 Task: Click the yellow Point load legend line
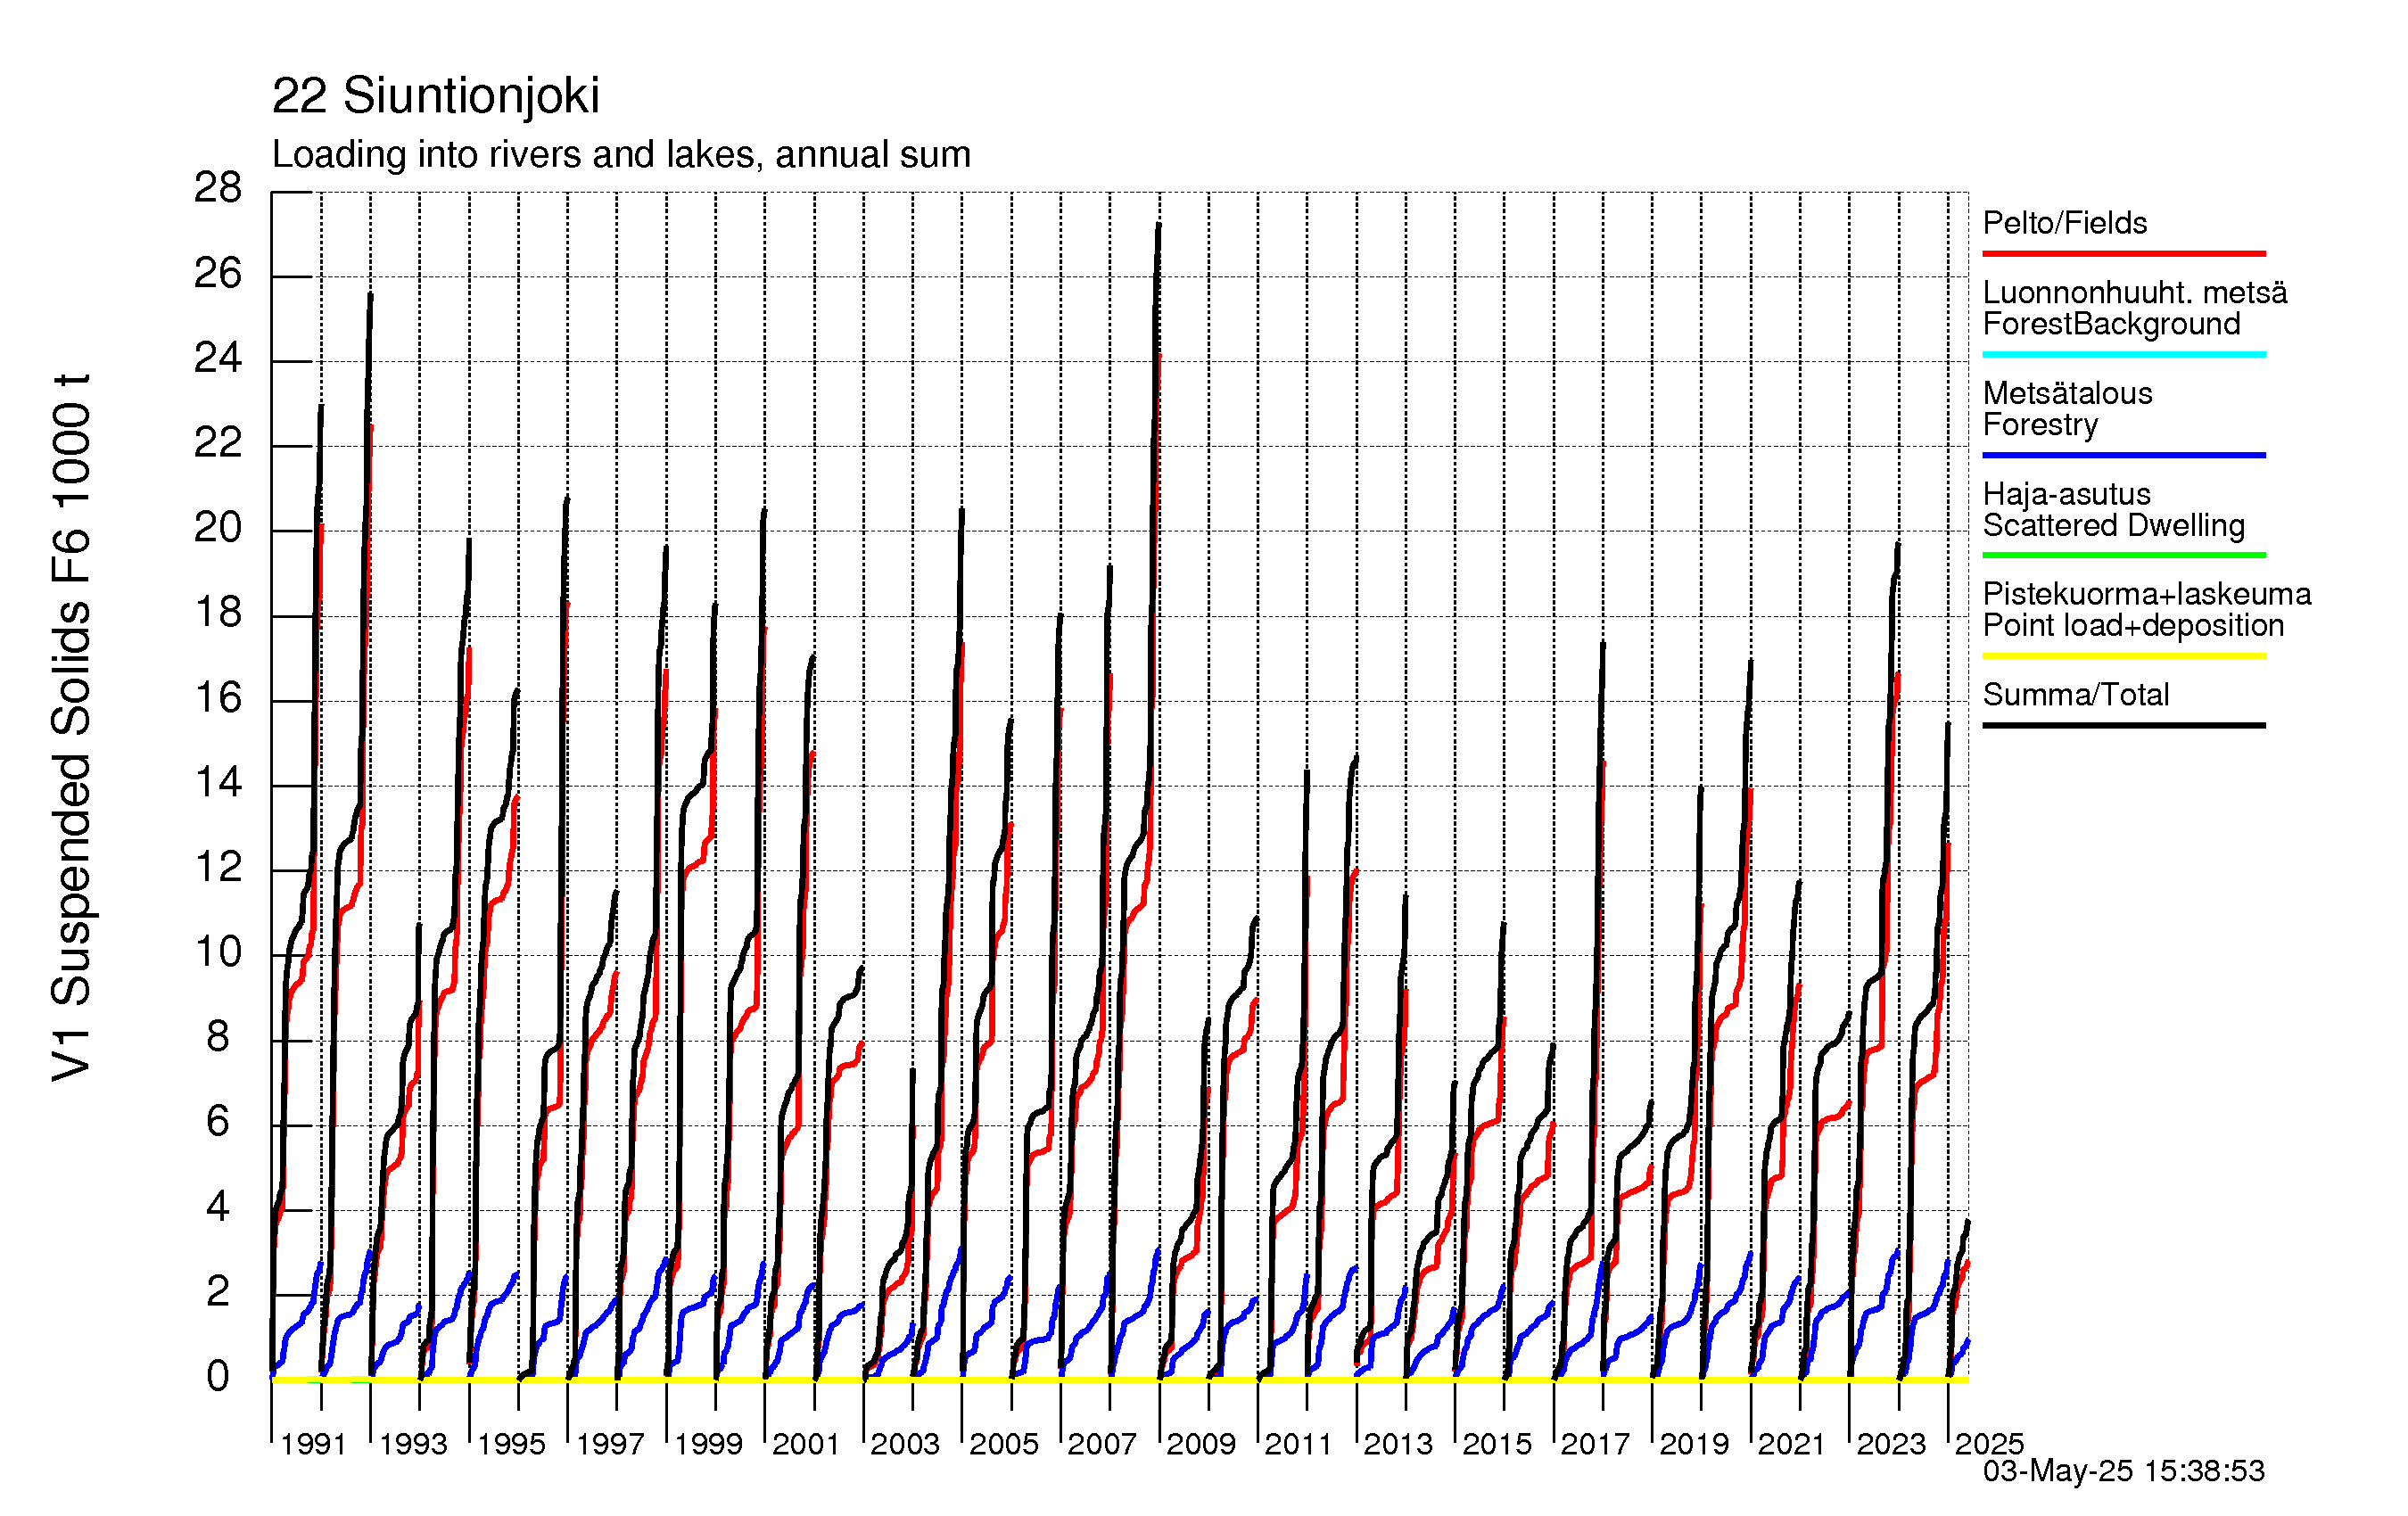2124,656
